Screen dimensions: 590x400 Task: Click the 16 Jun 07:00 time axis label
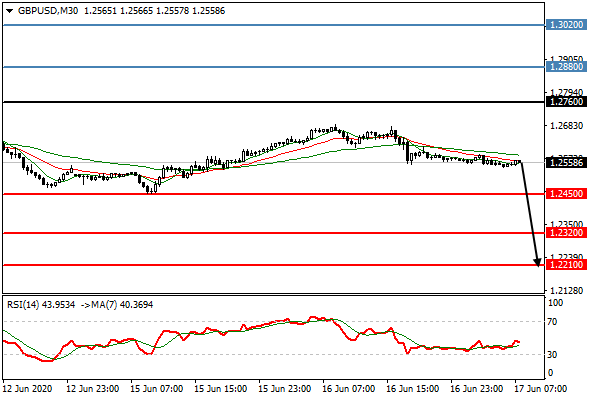click(x=348, y=388)
